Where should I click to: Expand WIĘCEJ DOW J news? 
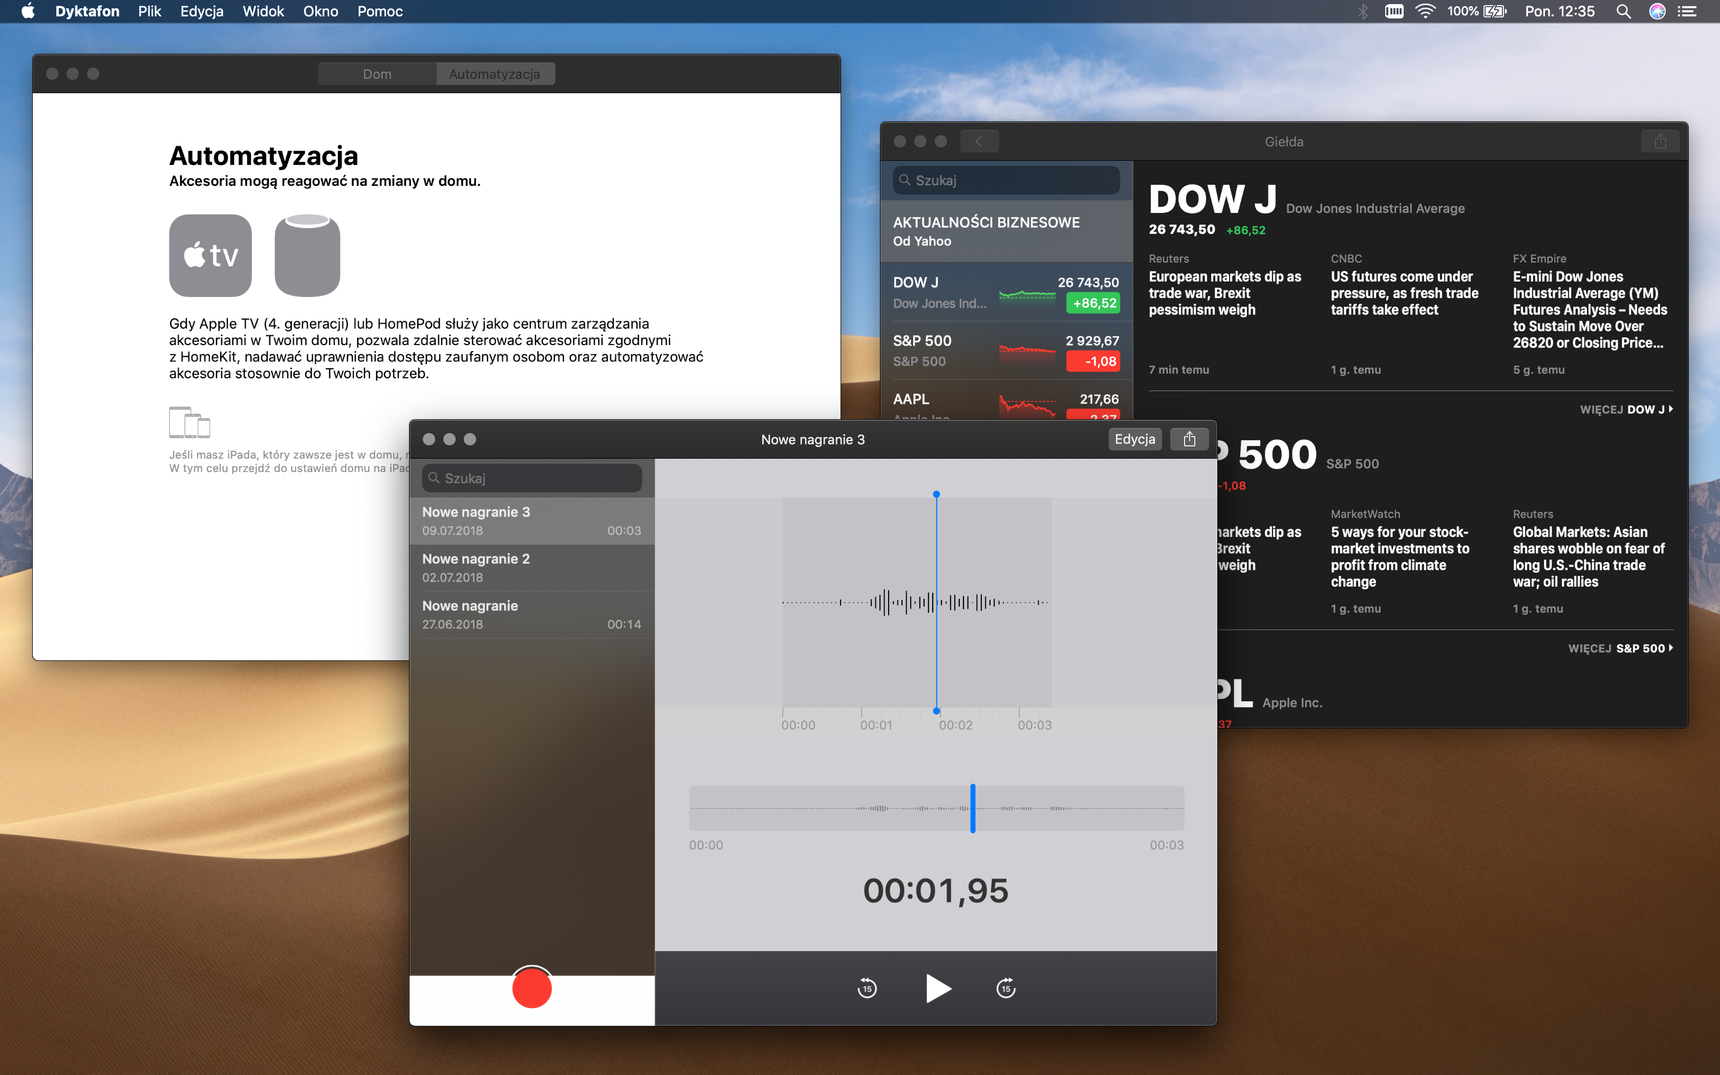pyautogui.click(x=1626, y=409)
